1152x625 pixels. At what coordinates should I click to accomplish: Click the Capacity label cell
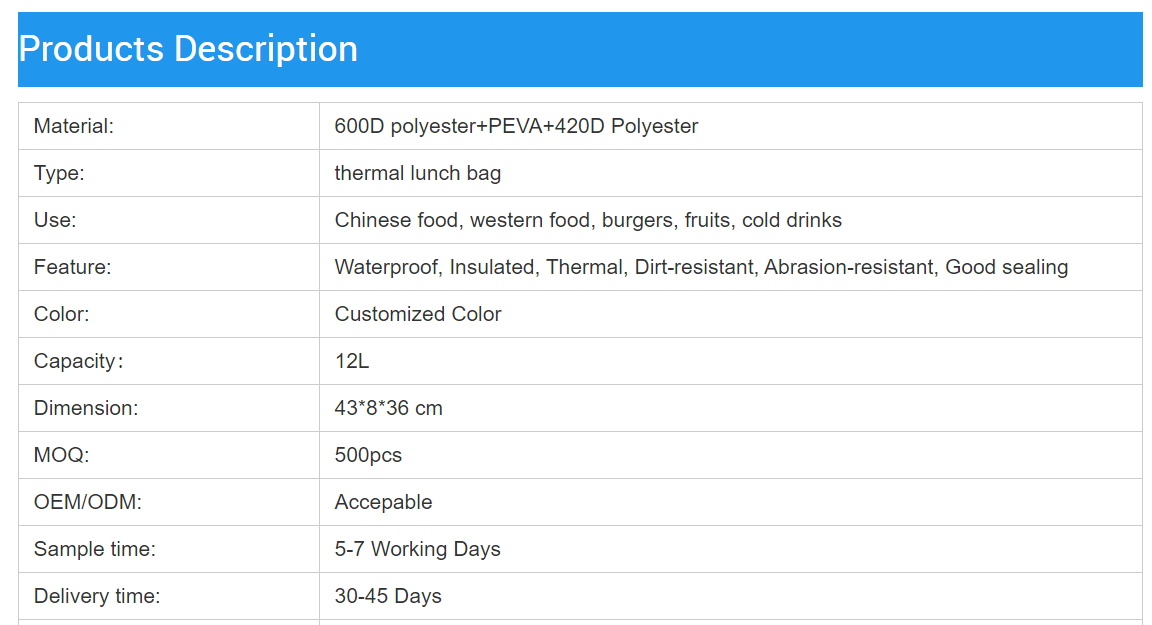(78, 361)
